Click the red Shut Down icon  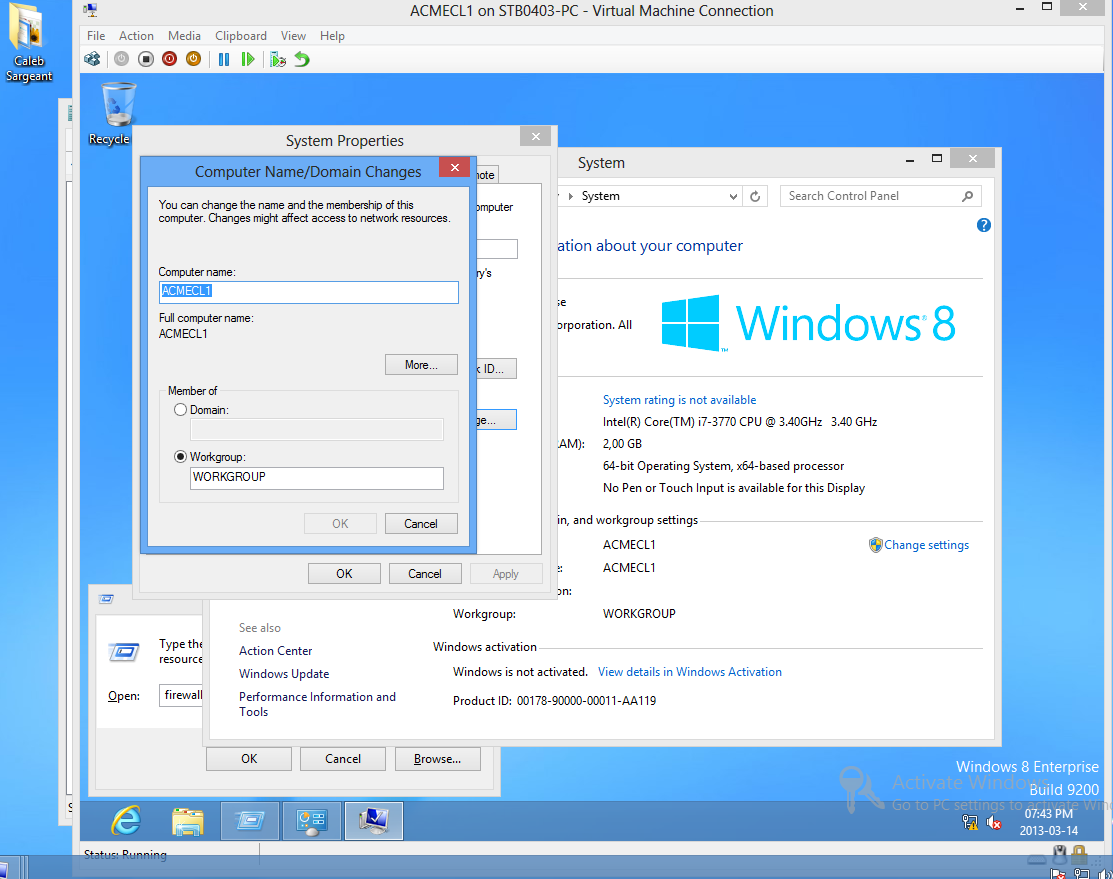(169, 59)
